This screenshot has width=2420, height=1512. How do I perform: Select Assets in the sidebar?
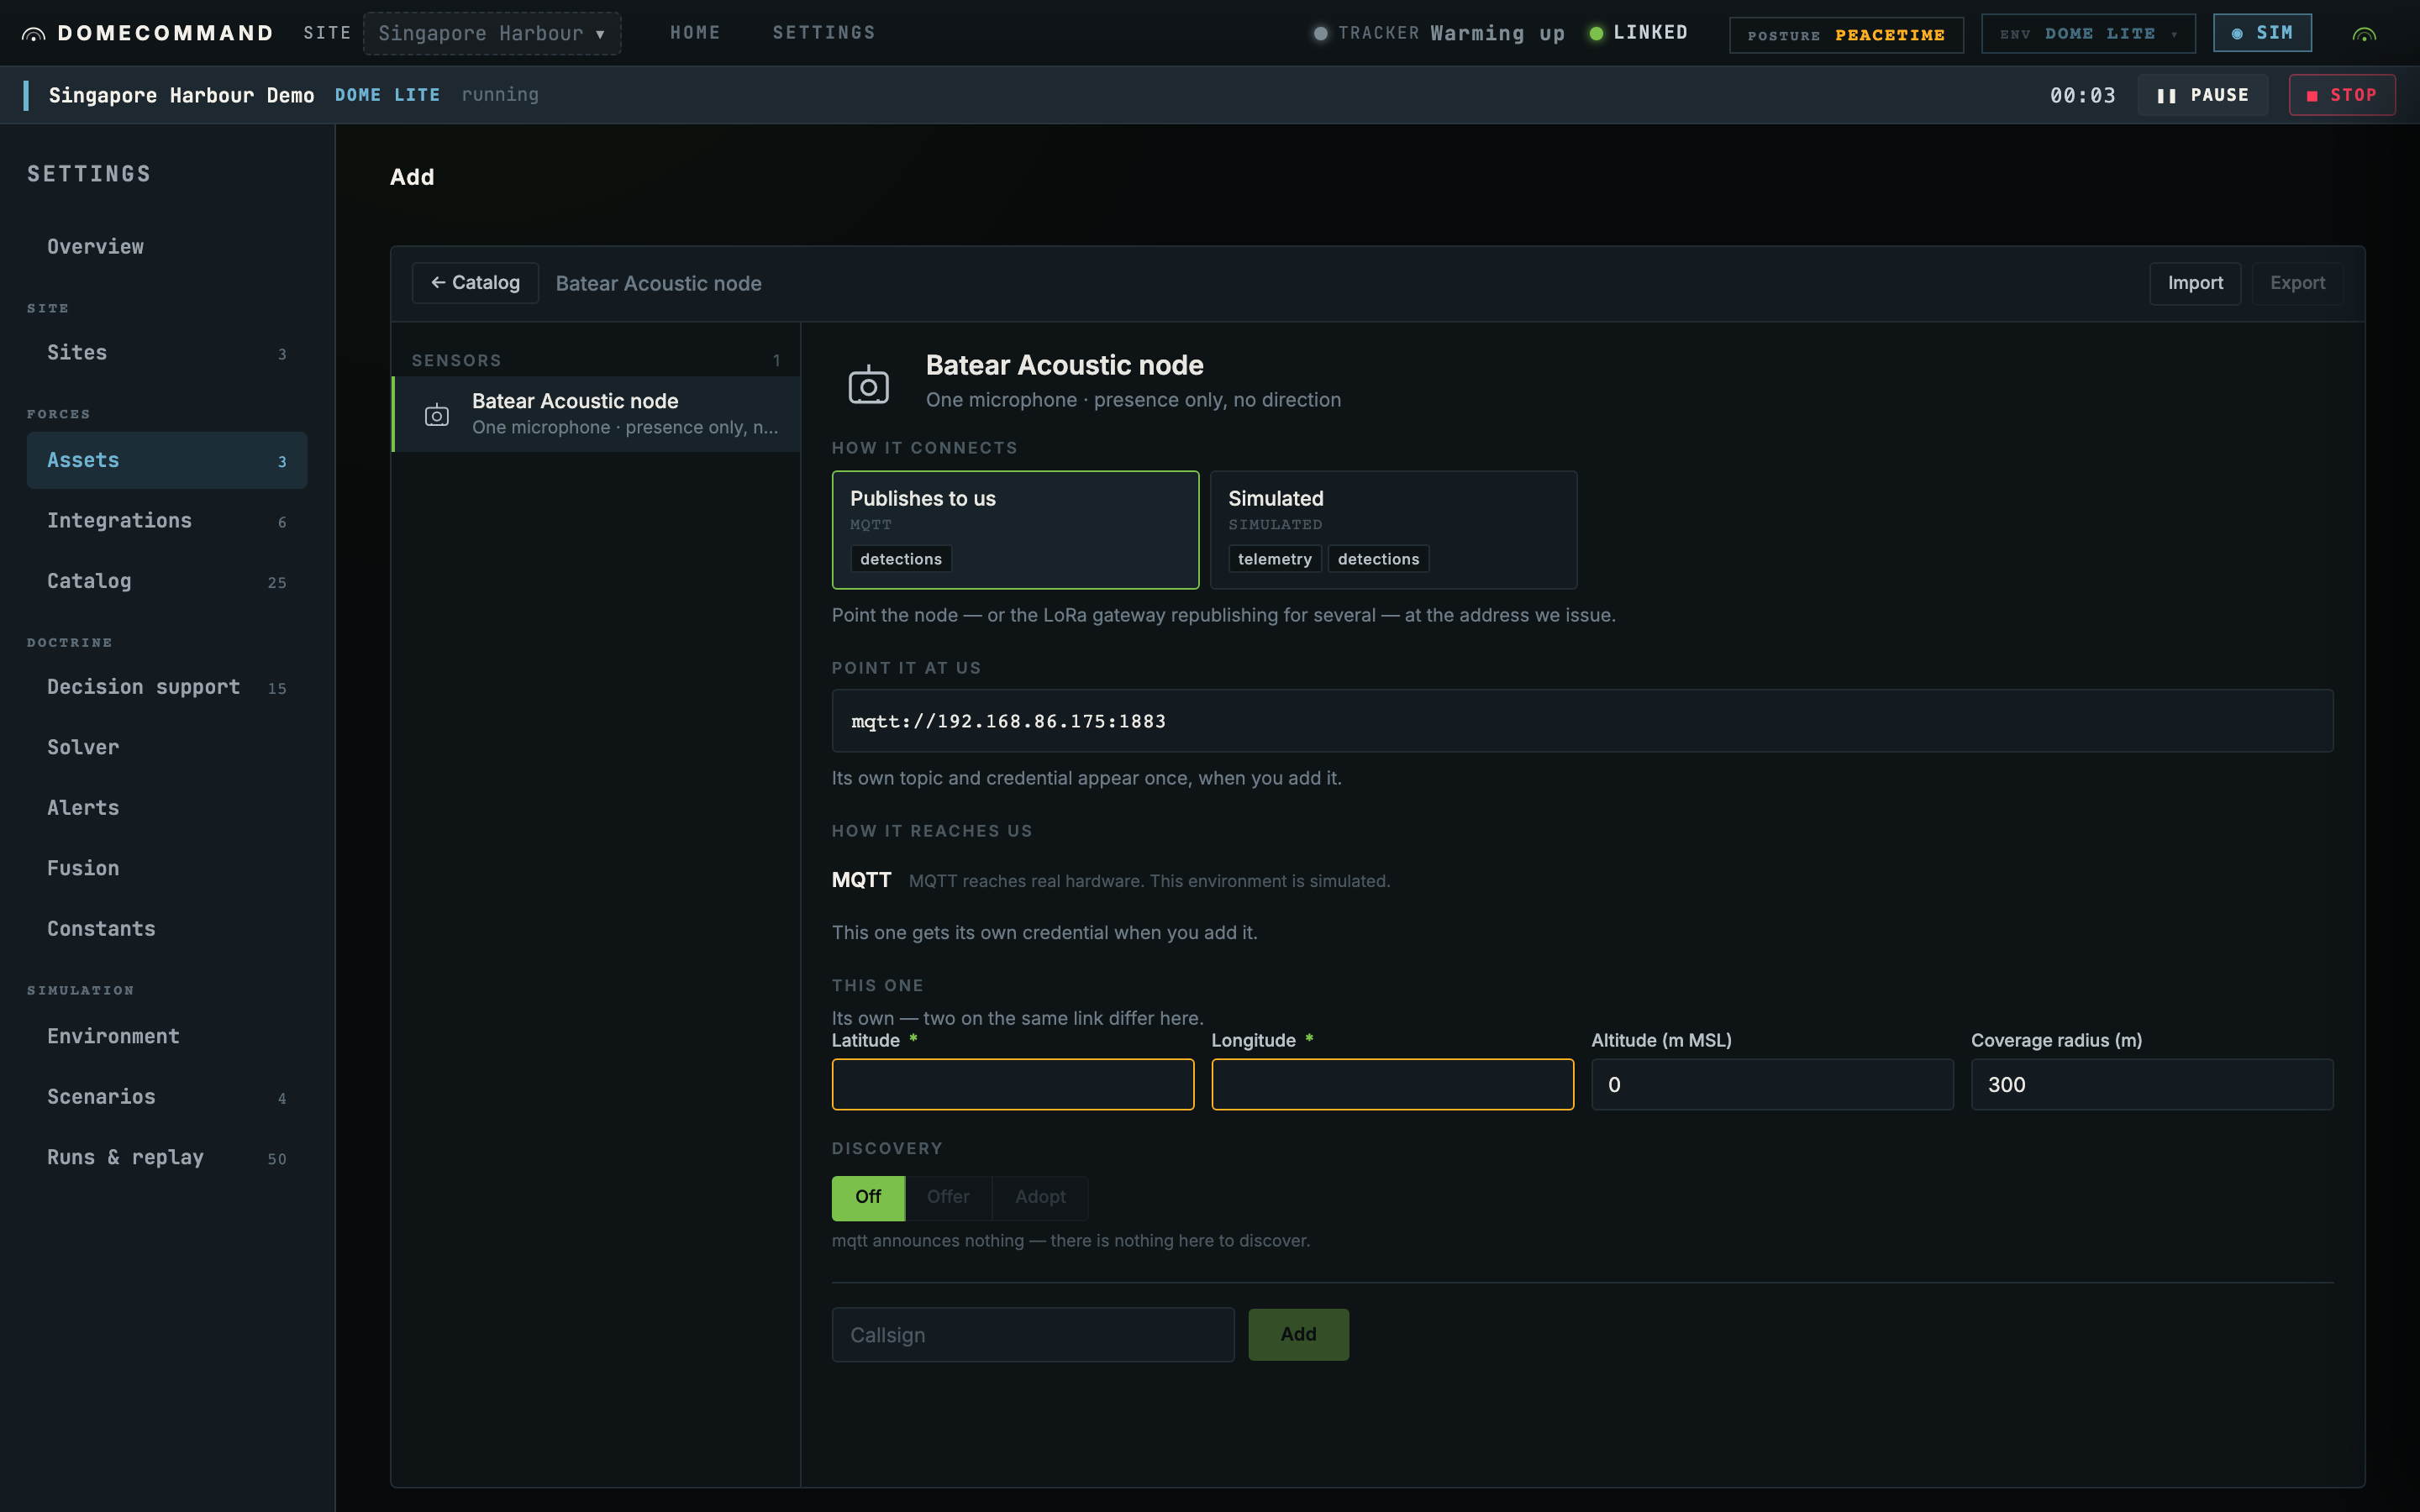pyautogui.click(x=167, y=460)
